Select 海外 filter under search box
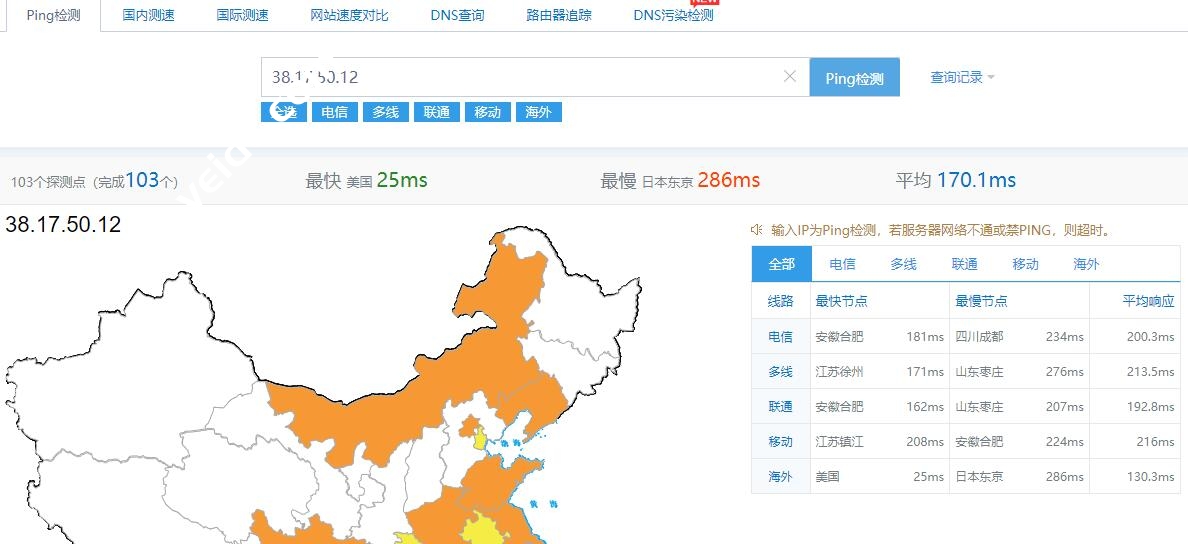This screenshot has width=1188, height=544. tap(539, 112)
